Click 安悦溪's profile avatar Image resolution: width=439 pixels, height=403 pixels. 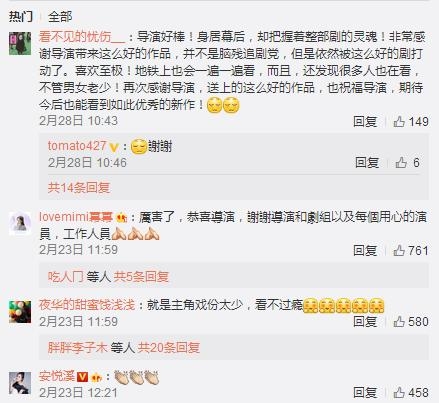[x=20, y=383]
